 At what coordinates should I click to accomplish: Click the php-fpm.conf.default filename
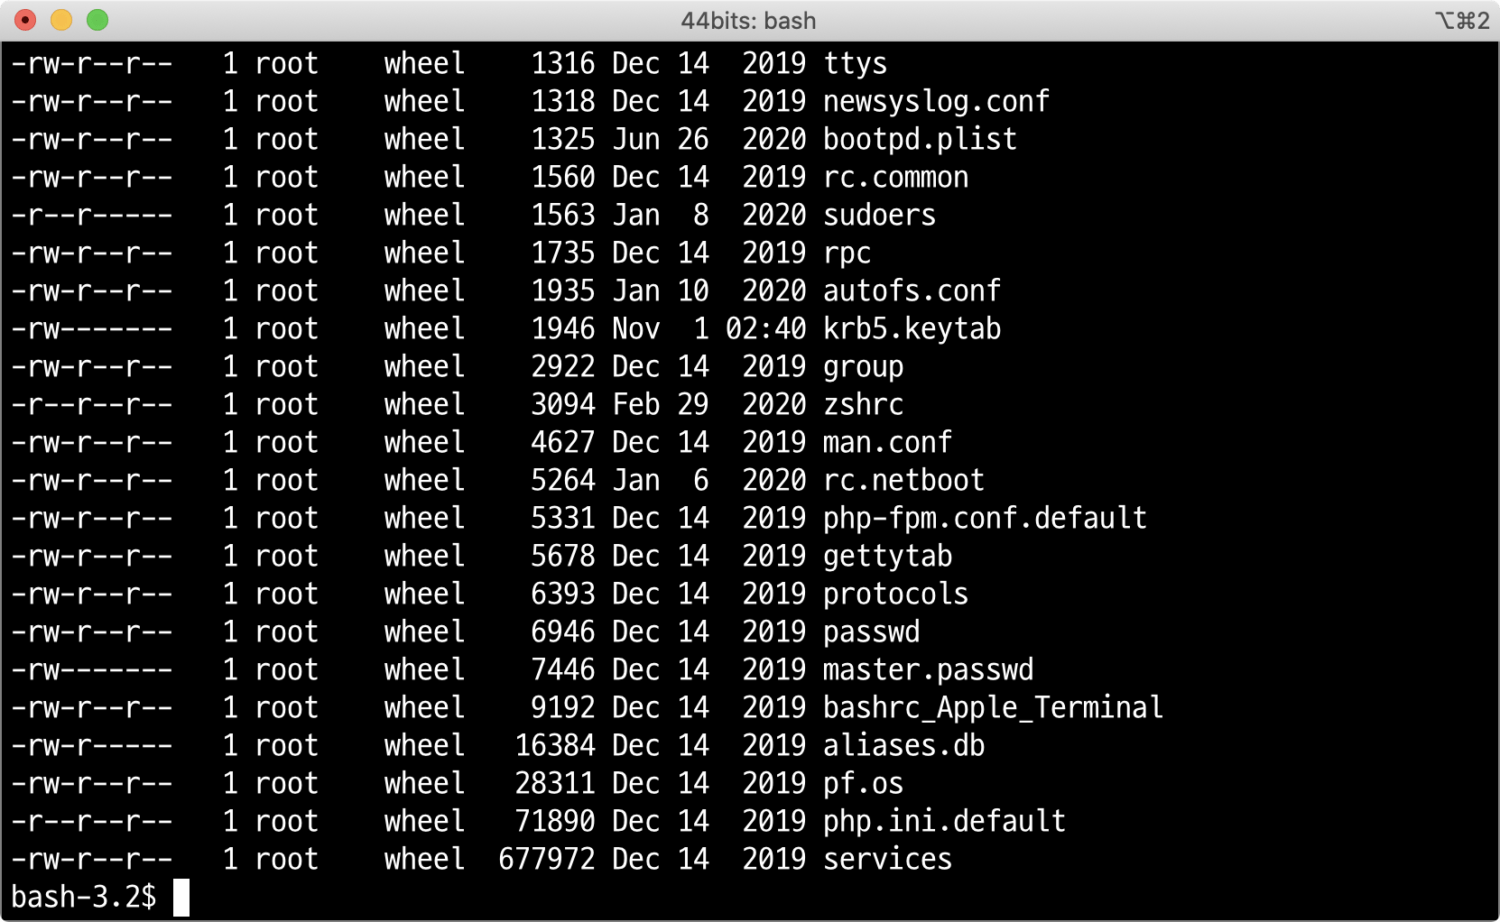point(984,518)
